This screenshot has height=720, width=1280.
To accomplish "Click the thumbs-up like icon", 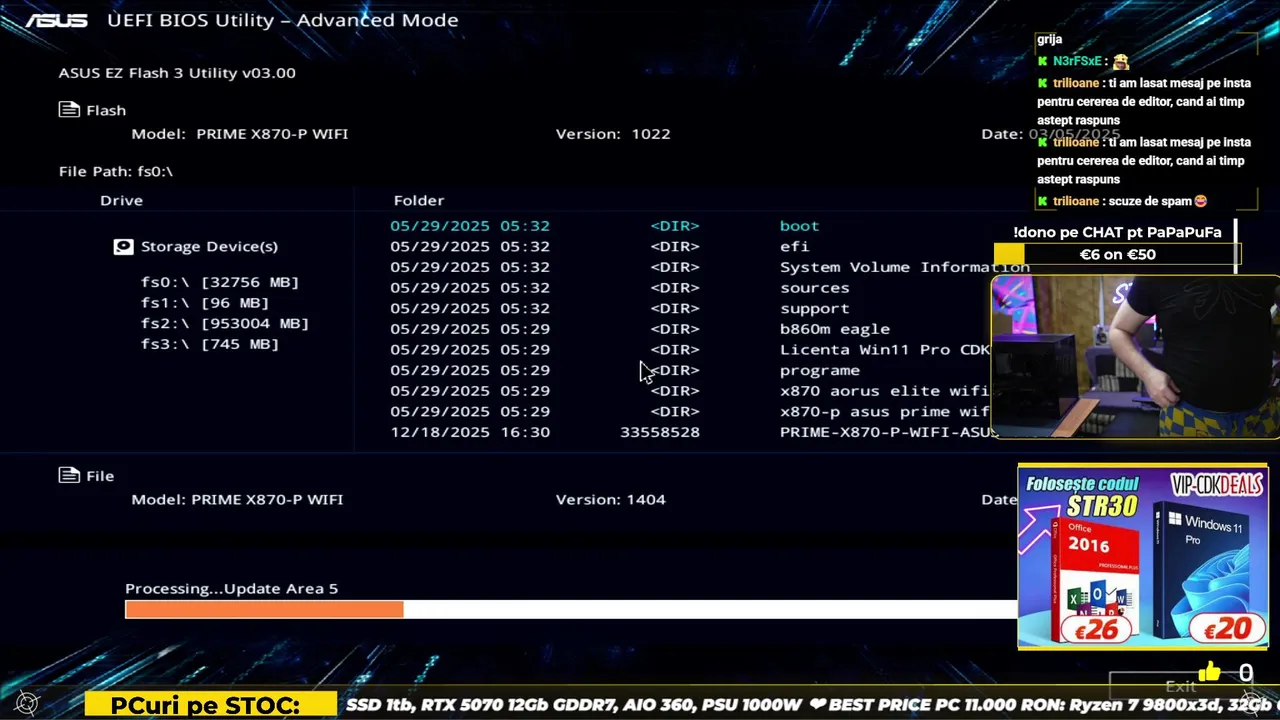I will click(x=1209, y=672).
